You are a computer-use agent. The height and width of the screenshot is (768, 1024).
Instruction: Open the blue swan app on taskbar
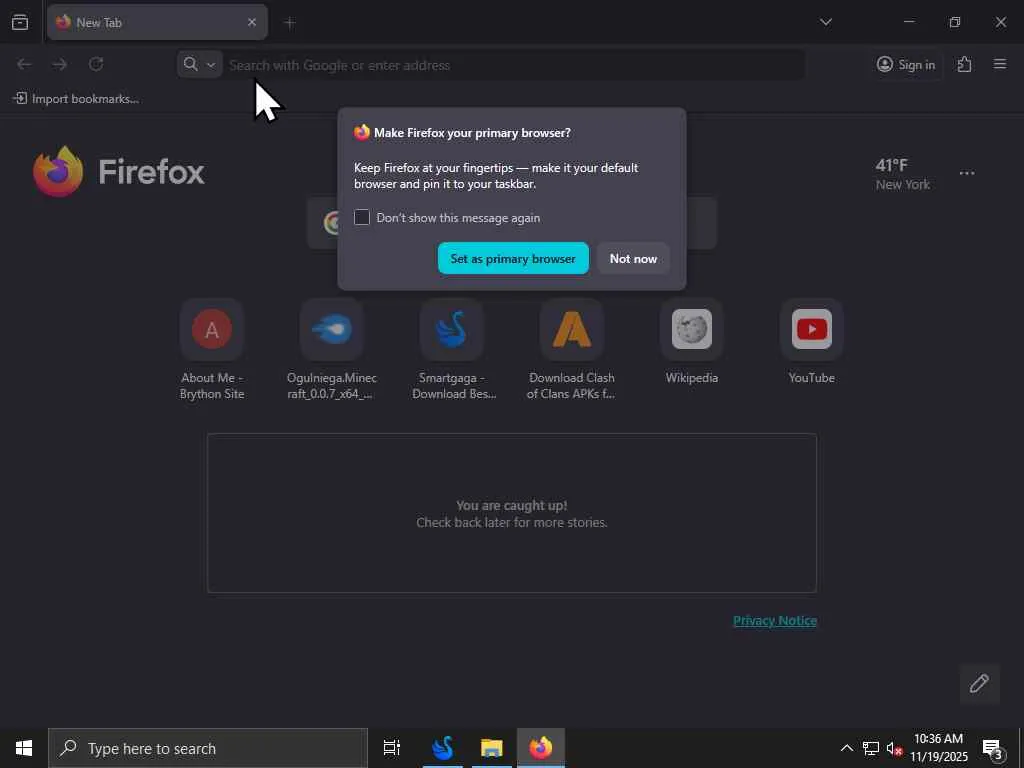[x=442, y=748]
